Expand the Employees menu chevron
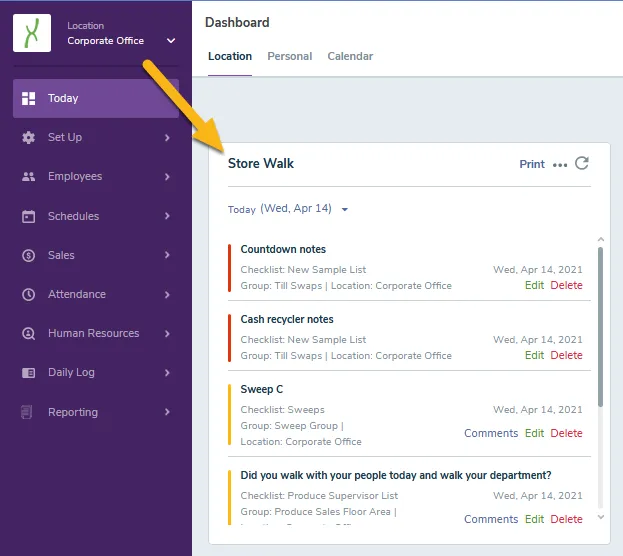 pyautogui.click(x=167, y=176)
